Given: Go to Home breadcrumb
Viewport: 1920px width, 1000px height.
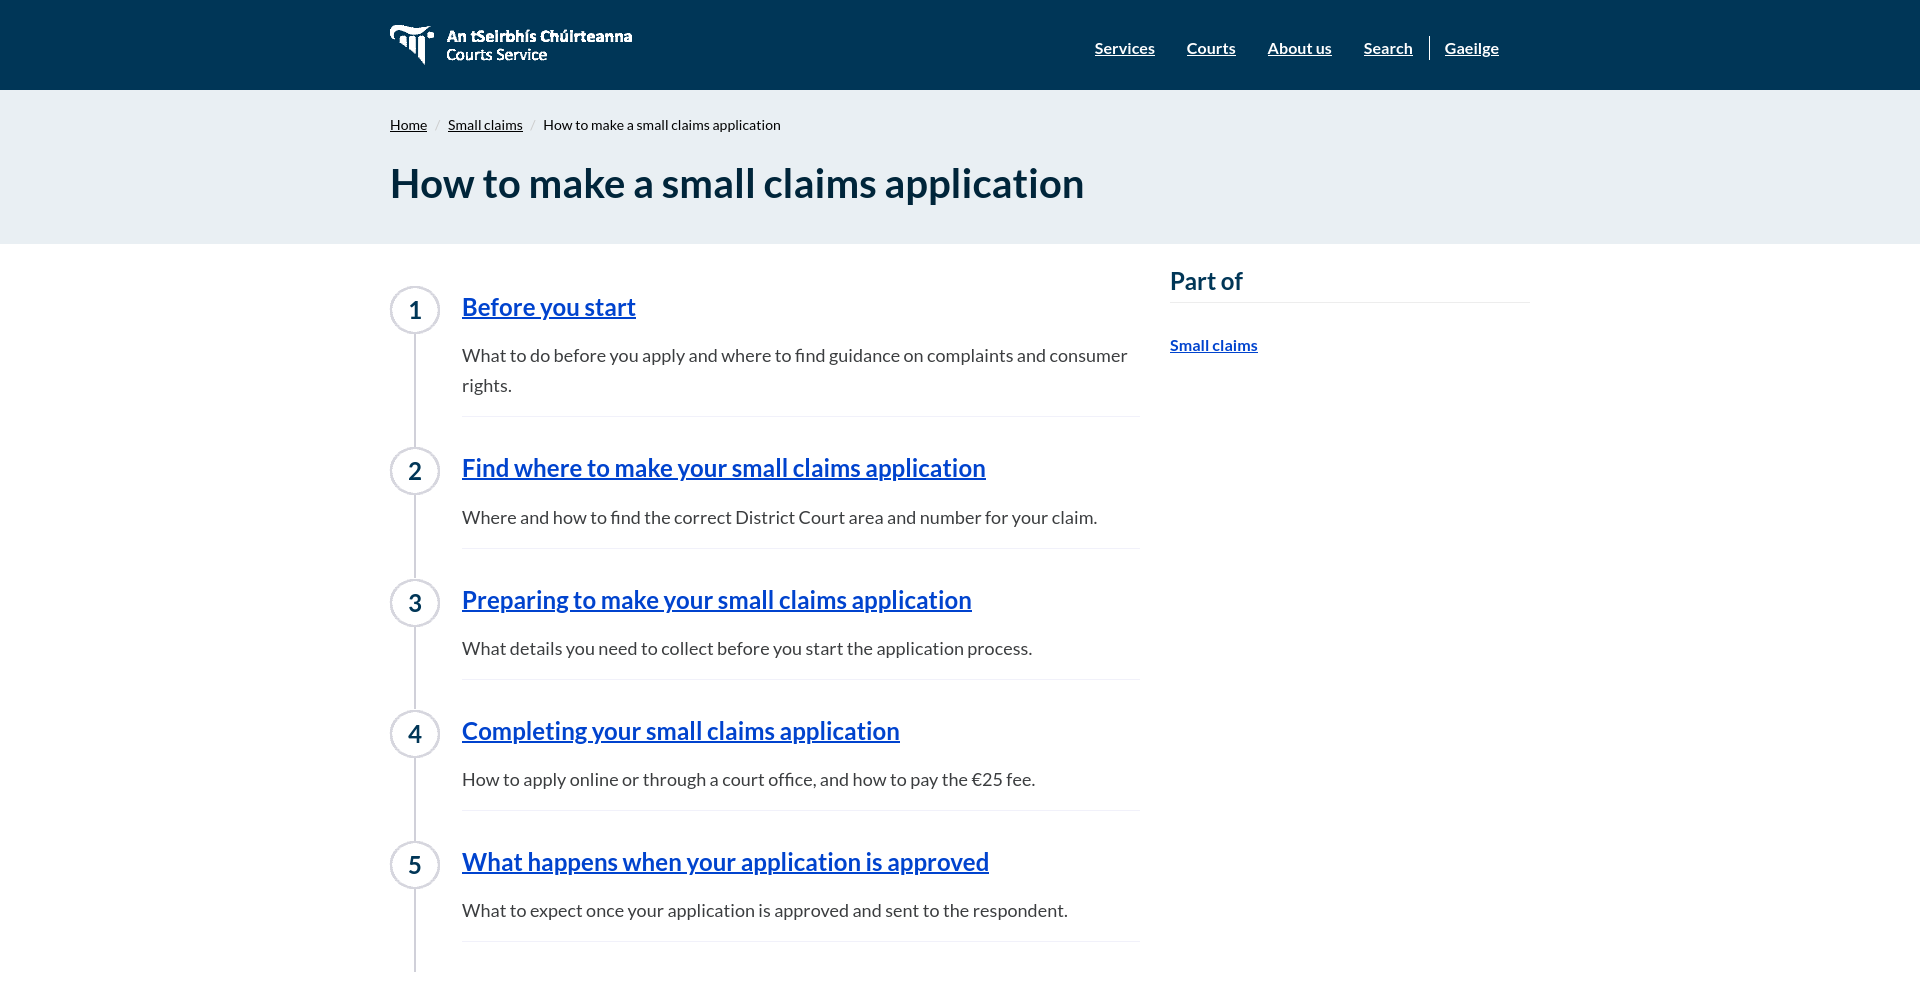Looking at the screenshot, I should coord(408,125).
